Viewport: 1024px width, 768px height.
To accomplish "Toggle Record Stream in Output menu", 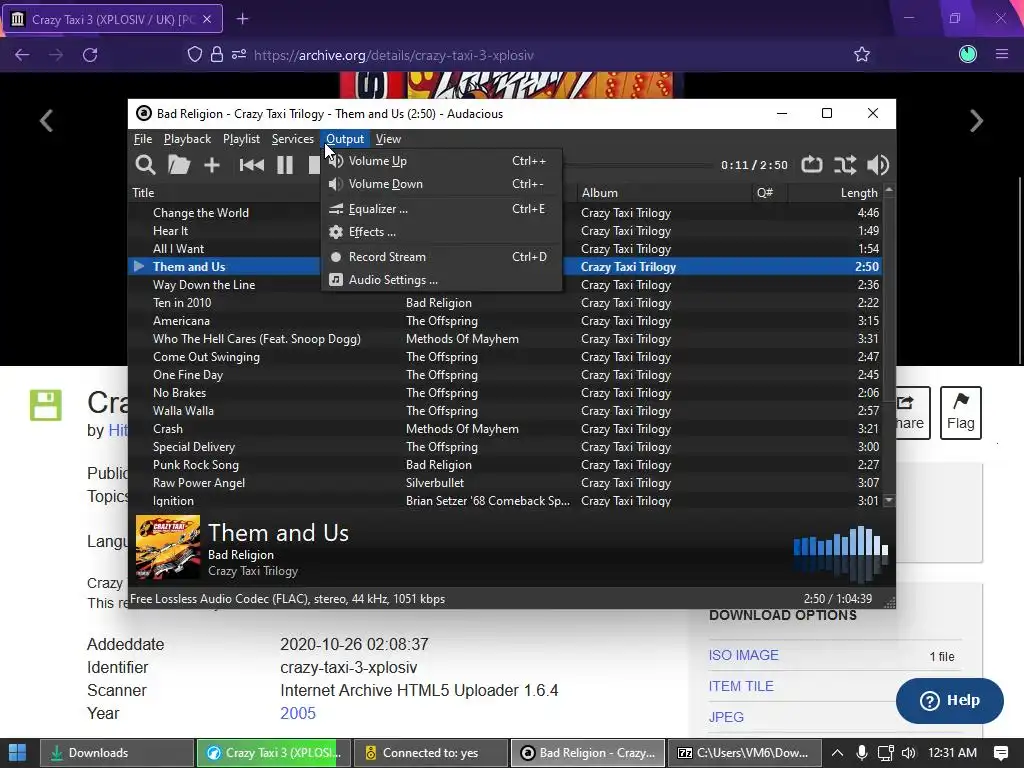I will click(441, 257).
